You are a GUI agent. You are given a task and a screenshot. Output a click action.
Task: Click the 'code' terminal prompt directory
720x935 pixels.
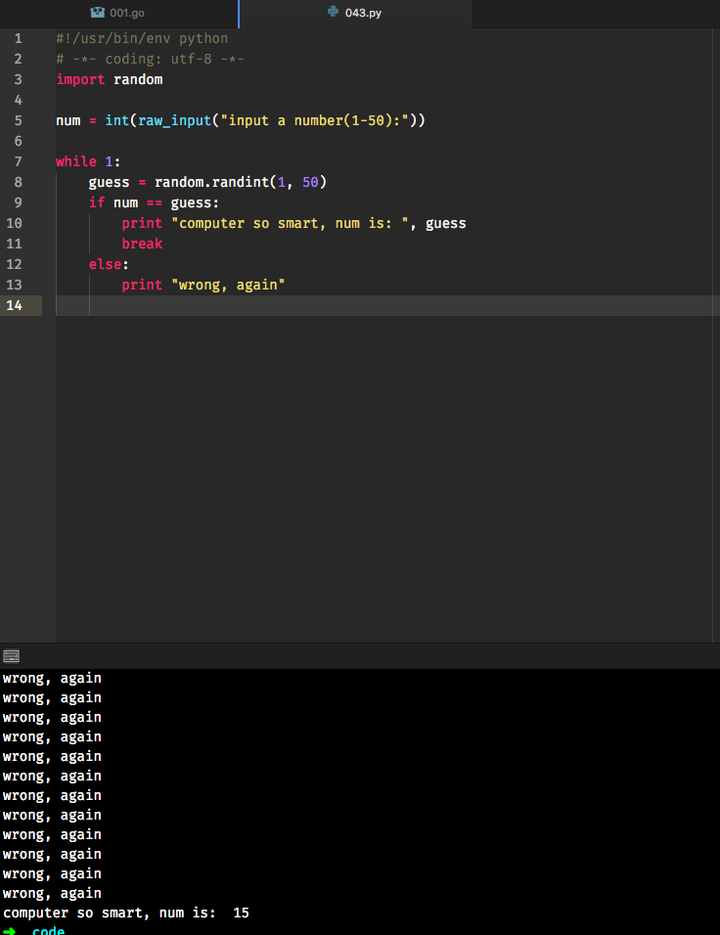[48, 930]
